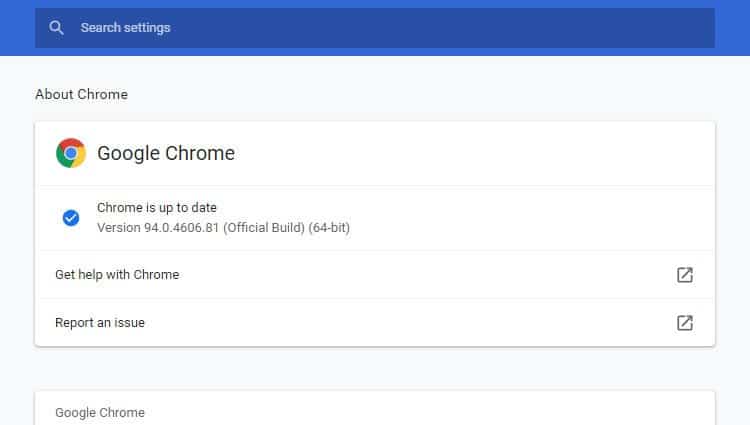This screenshot has width=750, height=425.
Task: Click the Version 94.0.4606.81 text
Action: pos(223,228)
